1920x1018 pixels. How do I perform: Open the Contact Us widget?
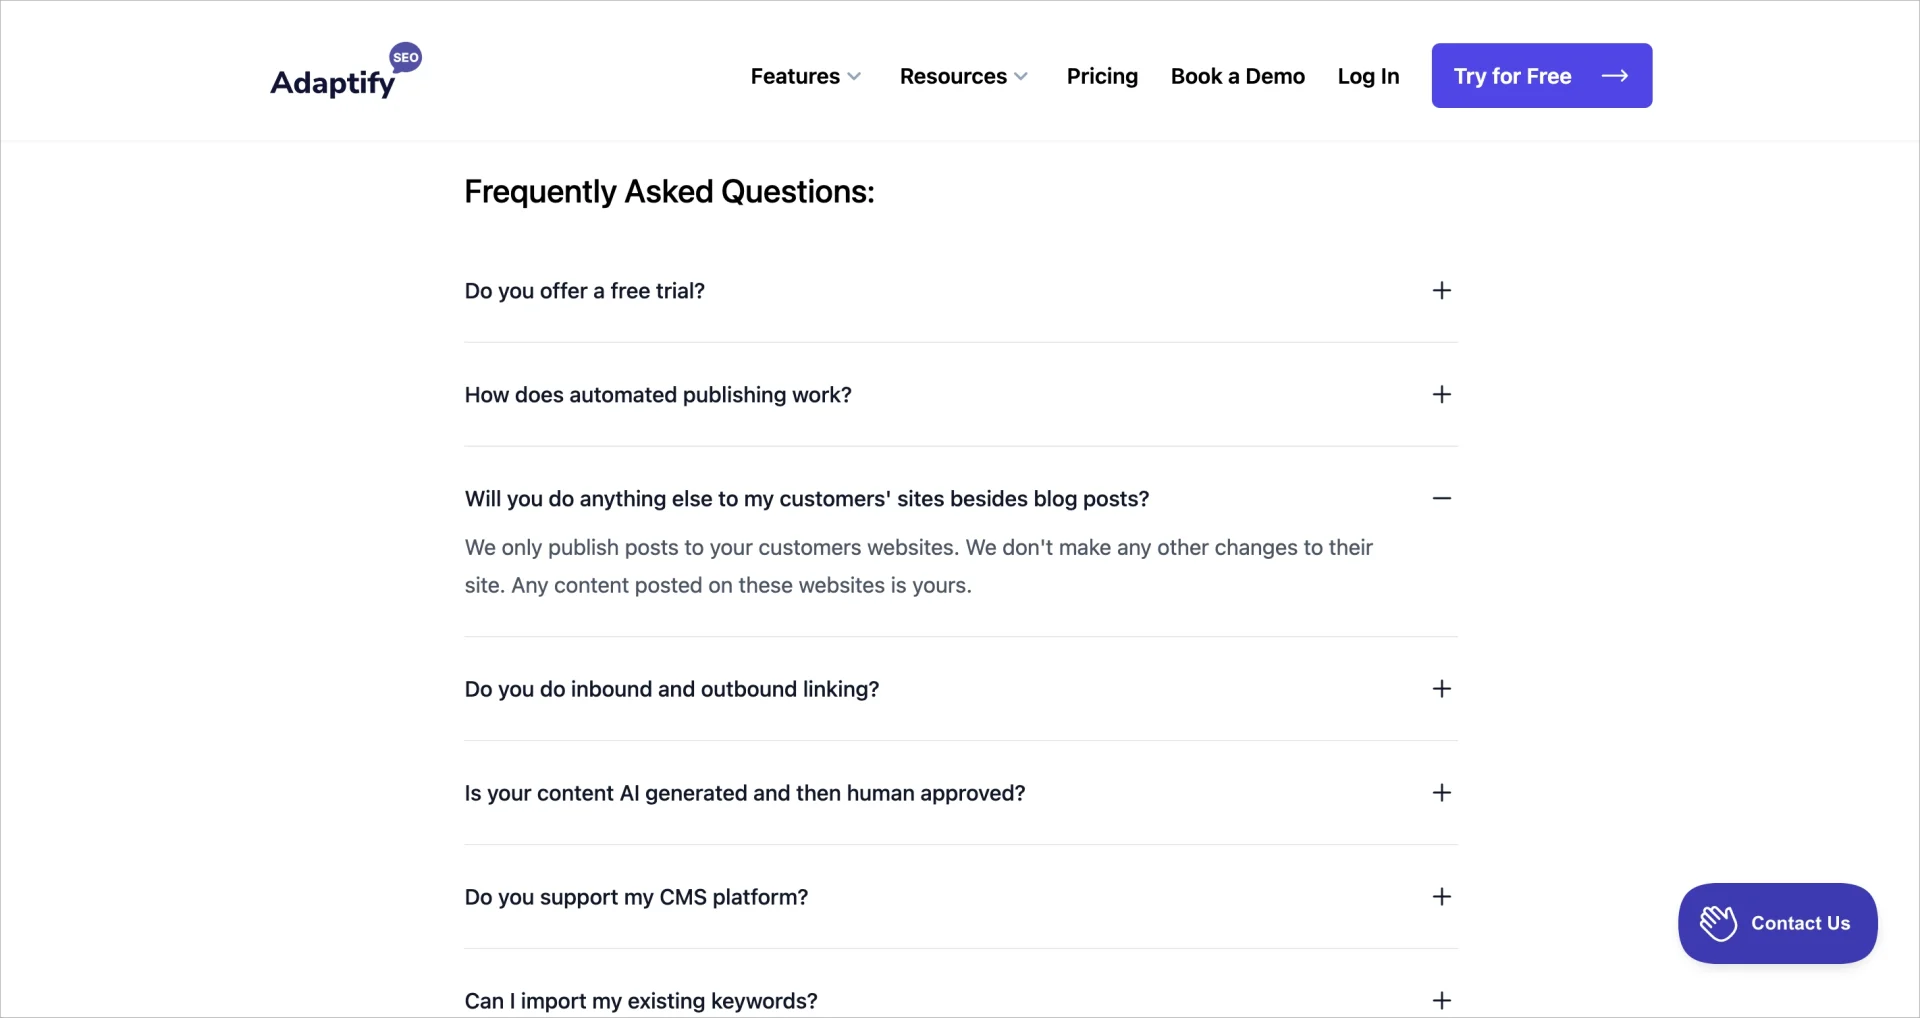1777,922
